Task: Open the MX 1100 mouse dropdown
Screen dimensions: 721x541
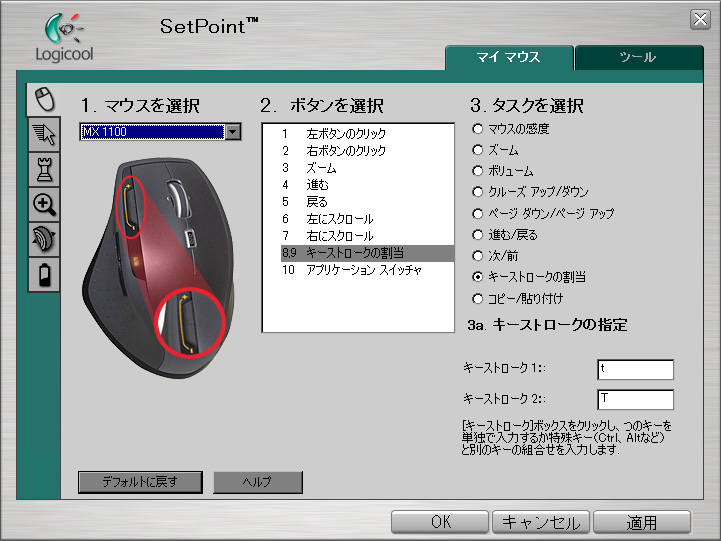Action: click(x=160, y=132)
